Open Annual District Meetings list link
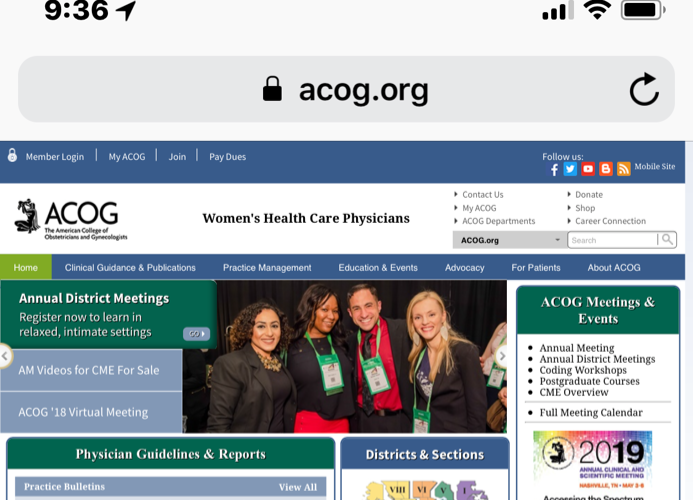The height and width of the screenshot is (500, 693). click(597, 359)
